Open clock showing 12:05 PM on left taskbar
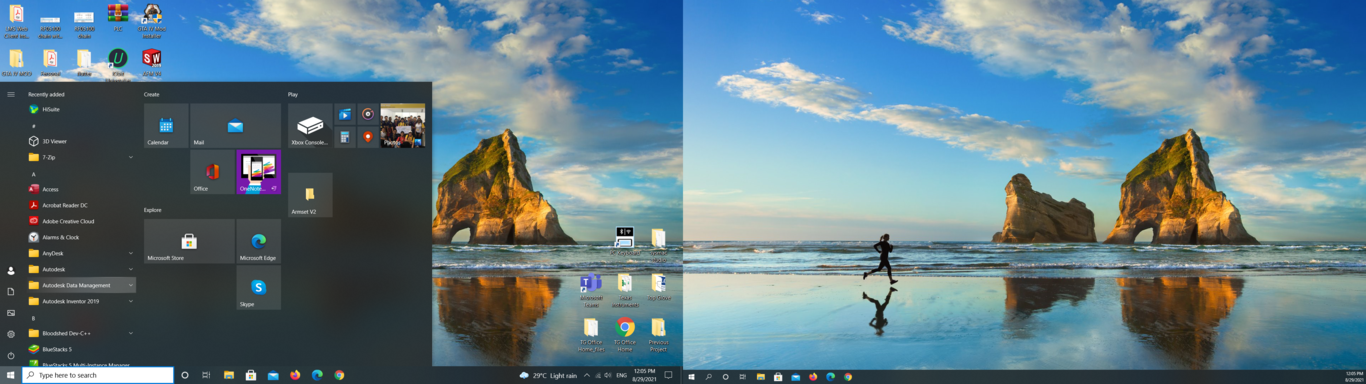1366x384 pixels. click(645, 375)
